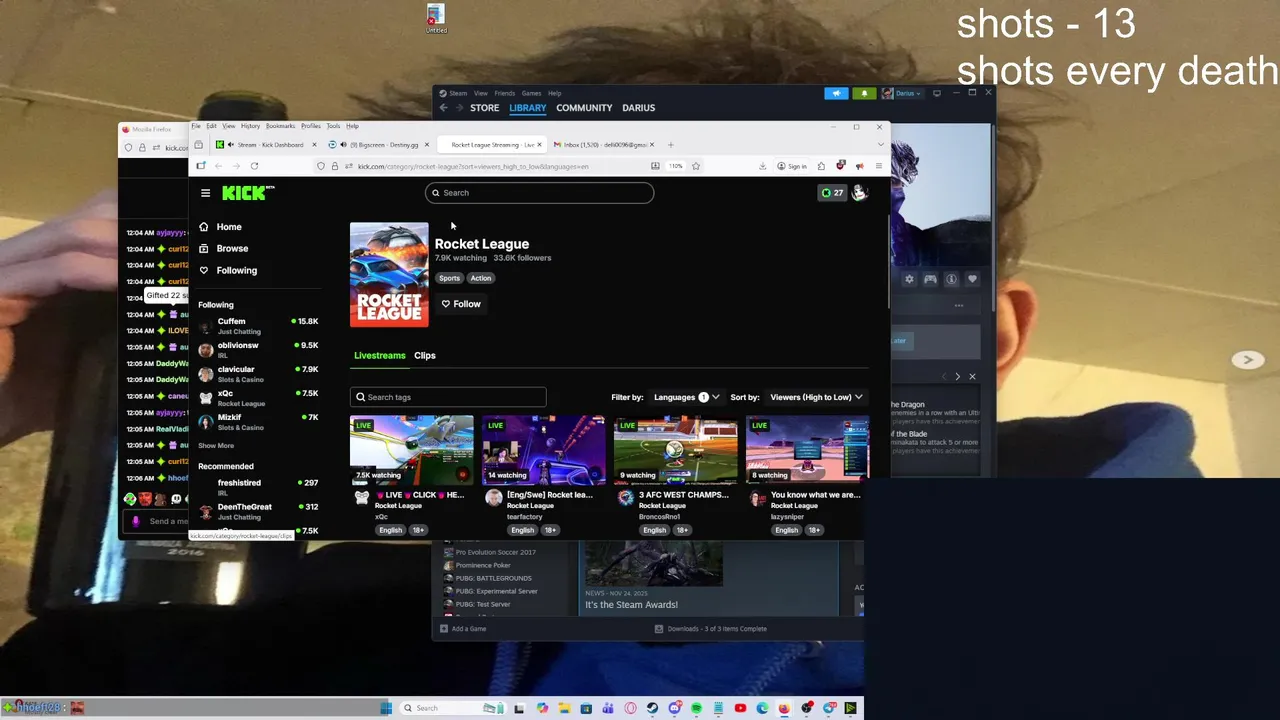The image size is (1280, 720).
Task: Switch to the Livestreams tab
Action: pos(379,355)
